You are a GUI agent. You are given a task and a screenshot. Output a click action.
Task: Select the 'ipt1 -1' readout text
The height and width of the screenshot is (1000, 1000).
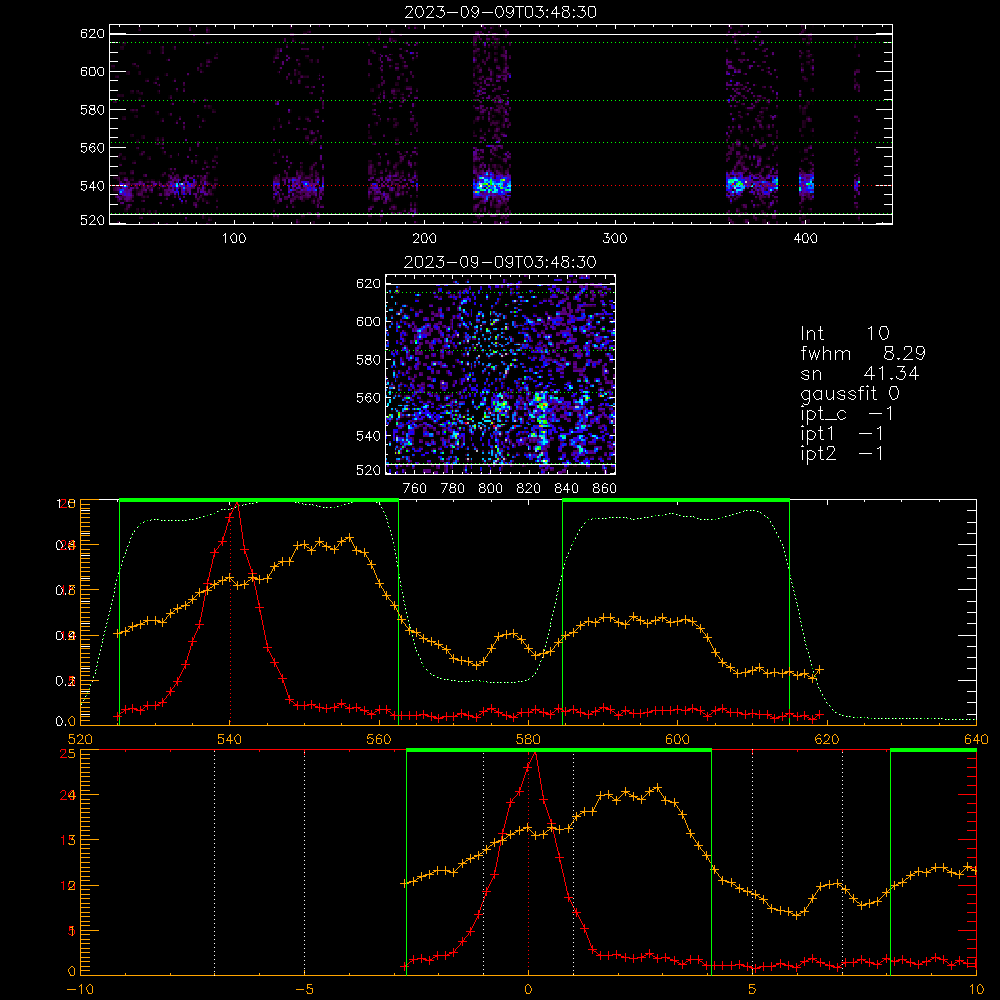(x=842, y=434)
